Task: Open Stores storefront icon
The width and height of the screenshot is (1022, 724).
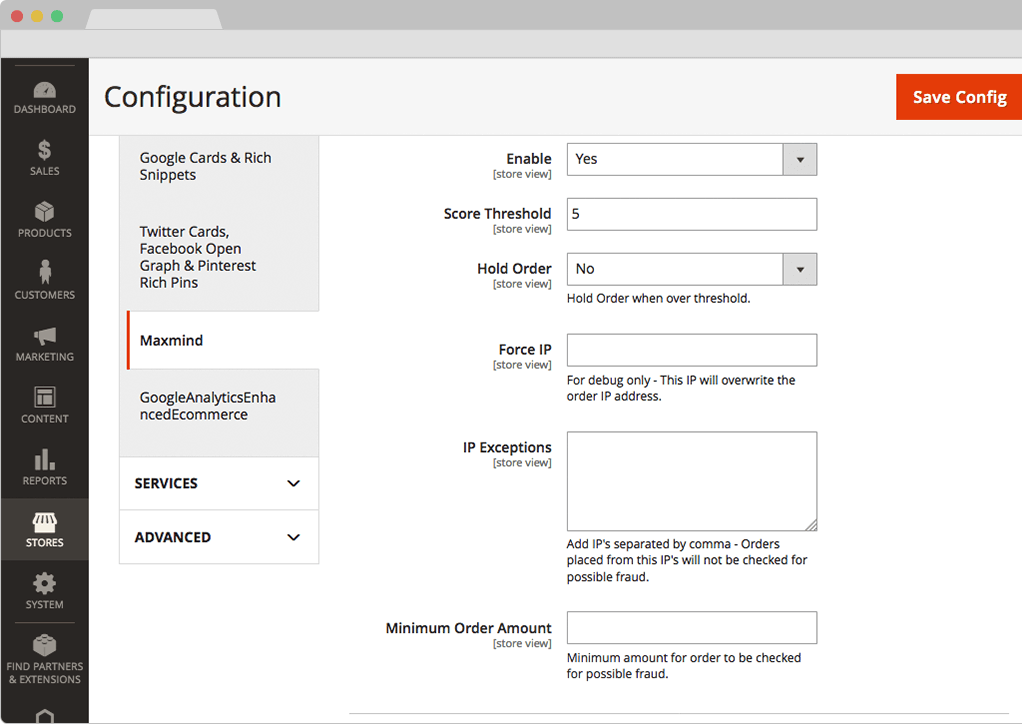Action: click(44, 521)
